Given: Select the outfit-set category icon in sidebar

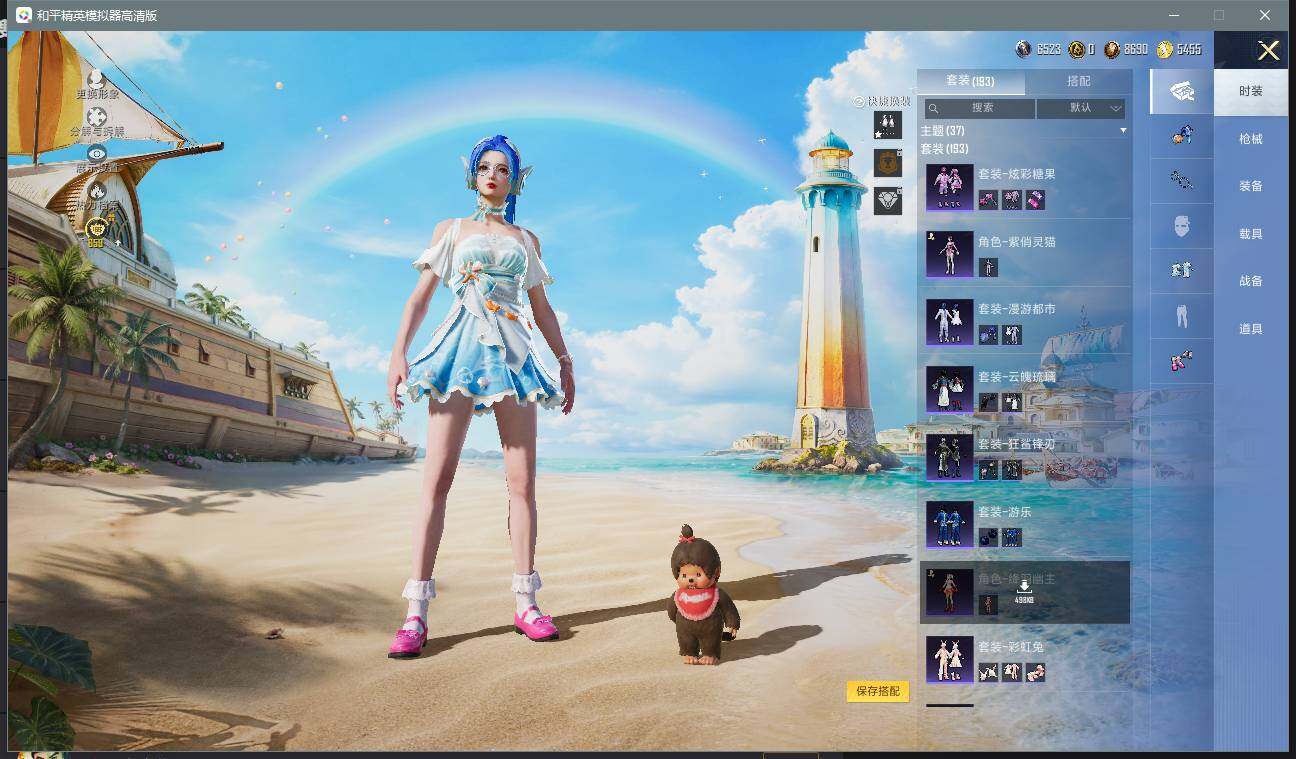Looking at the screenshot, I should [1182, 91].
